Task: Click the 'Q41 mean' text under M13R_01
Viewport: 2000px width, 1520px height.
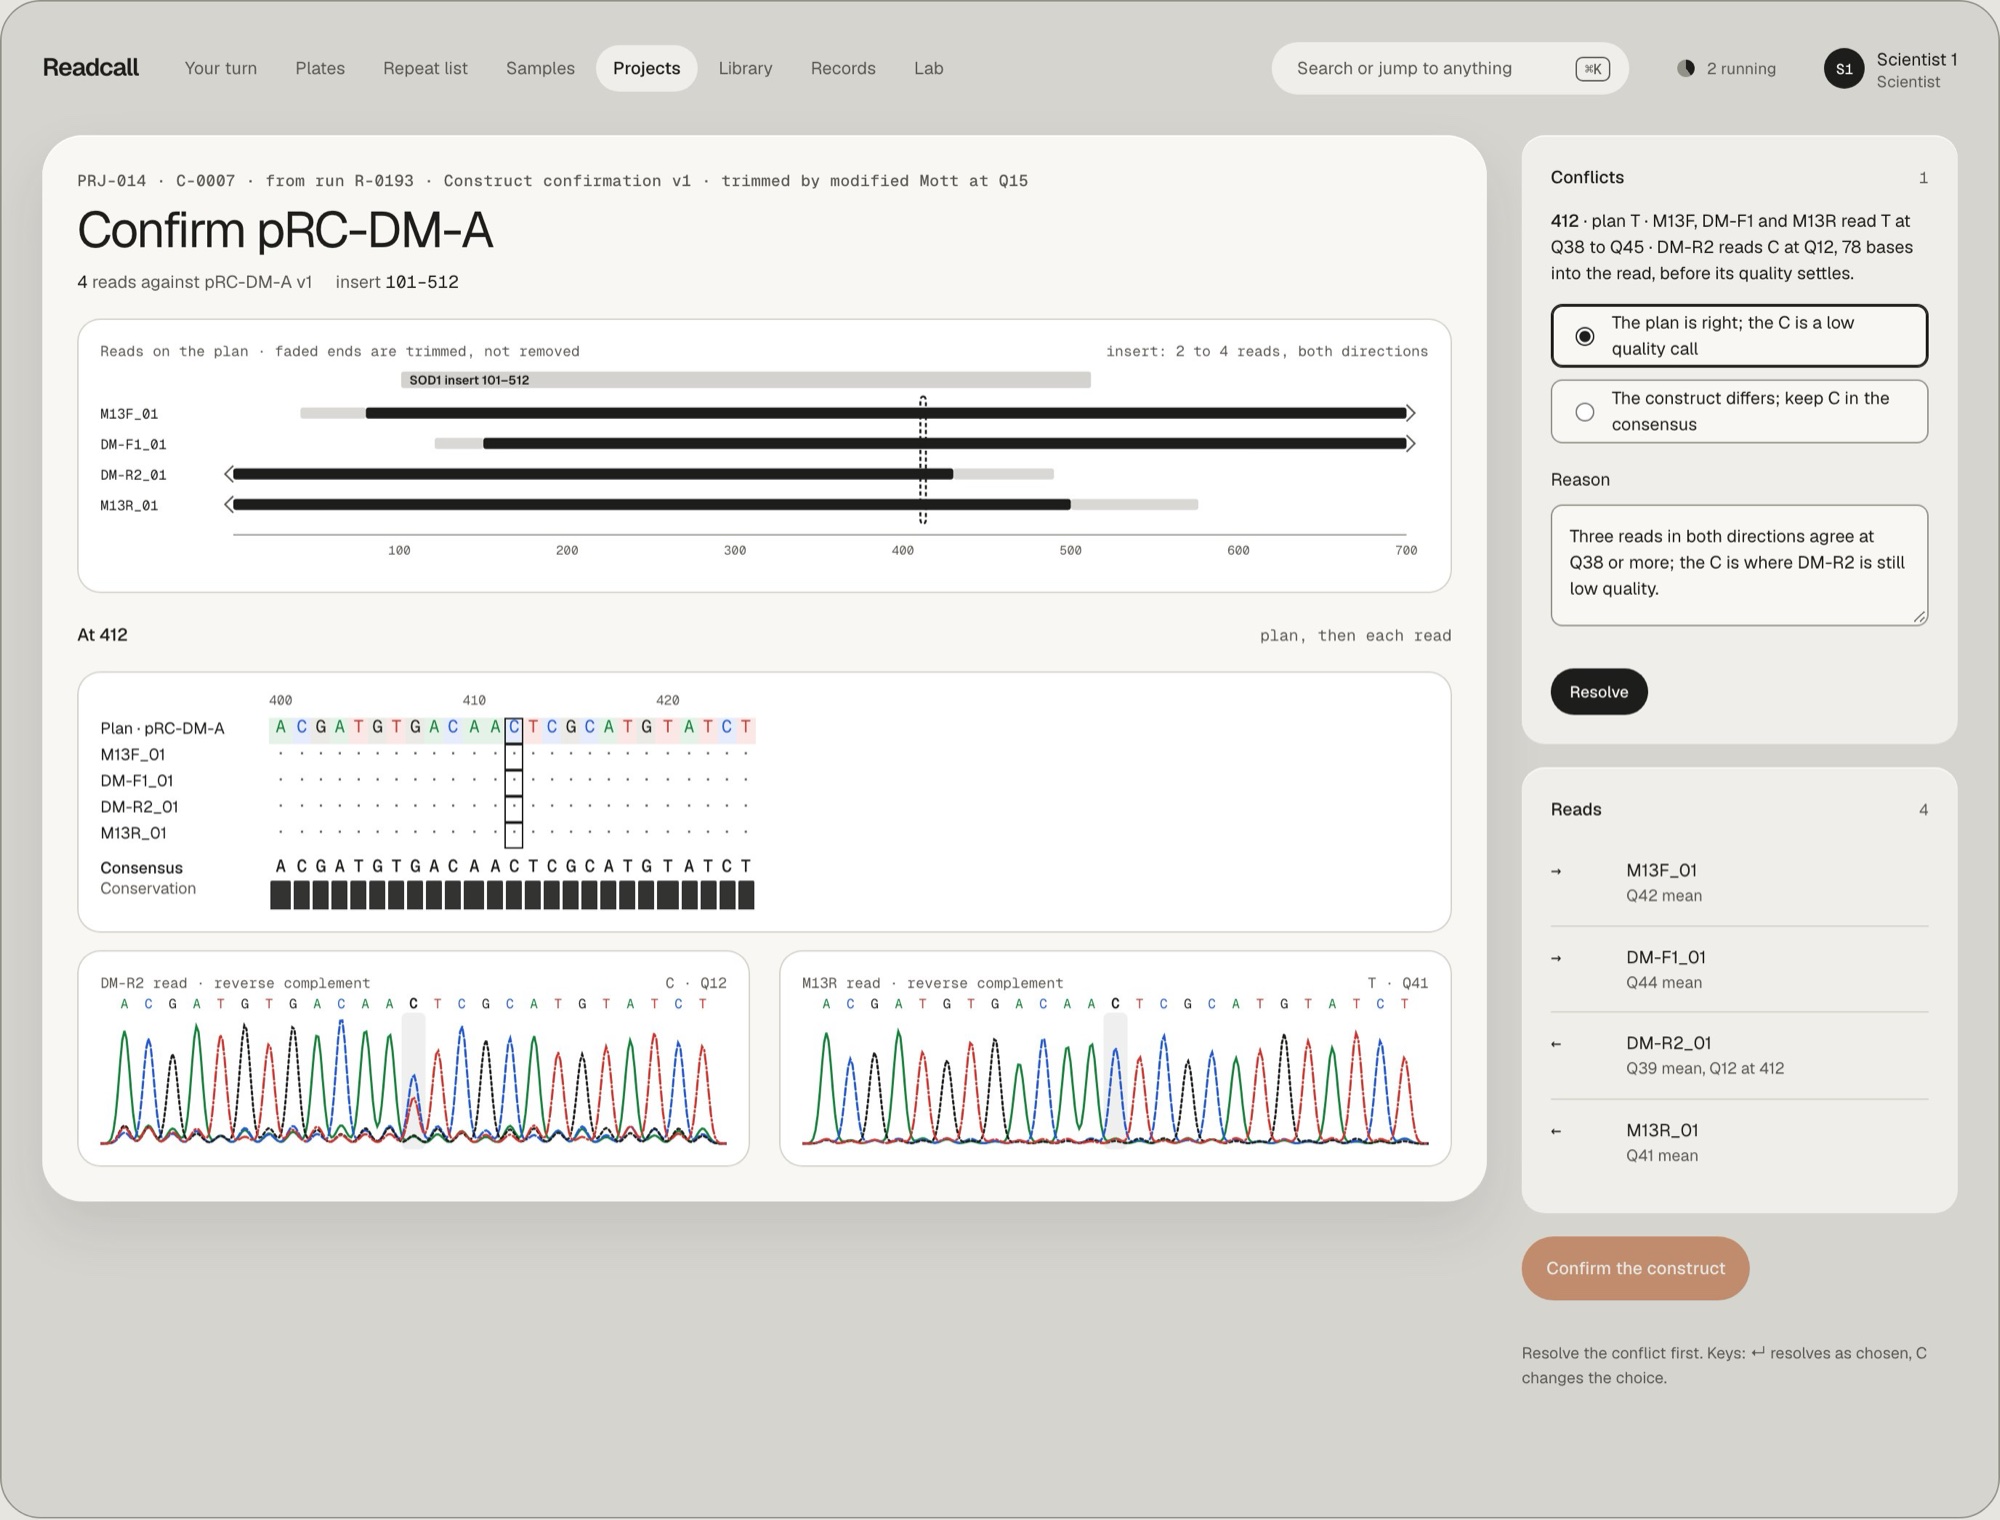Action: coord(1661,1156)
